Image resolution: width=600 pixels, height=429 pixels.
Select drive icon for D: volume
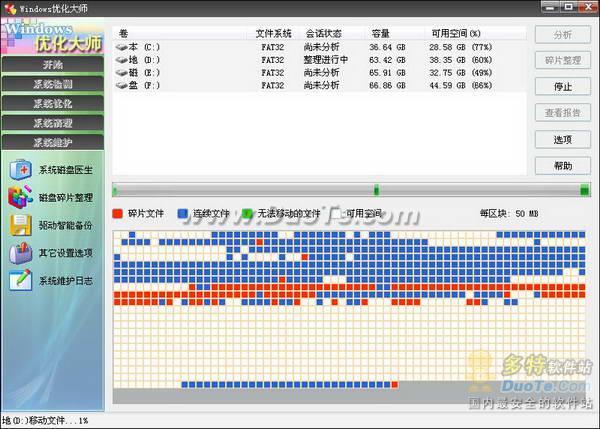[x=122, y=60]
